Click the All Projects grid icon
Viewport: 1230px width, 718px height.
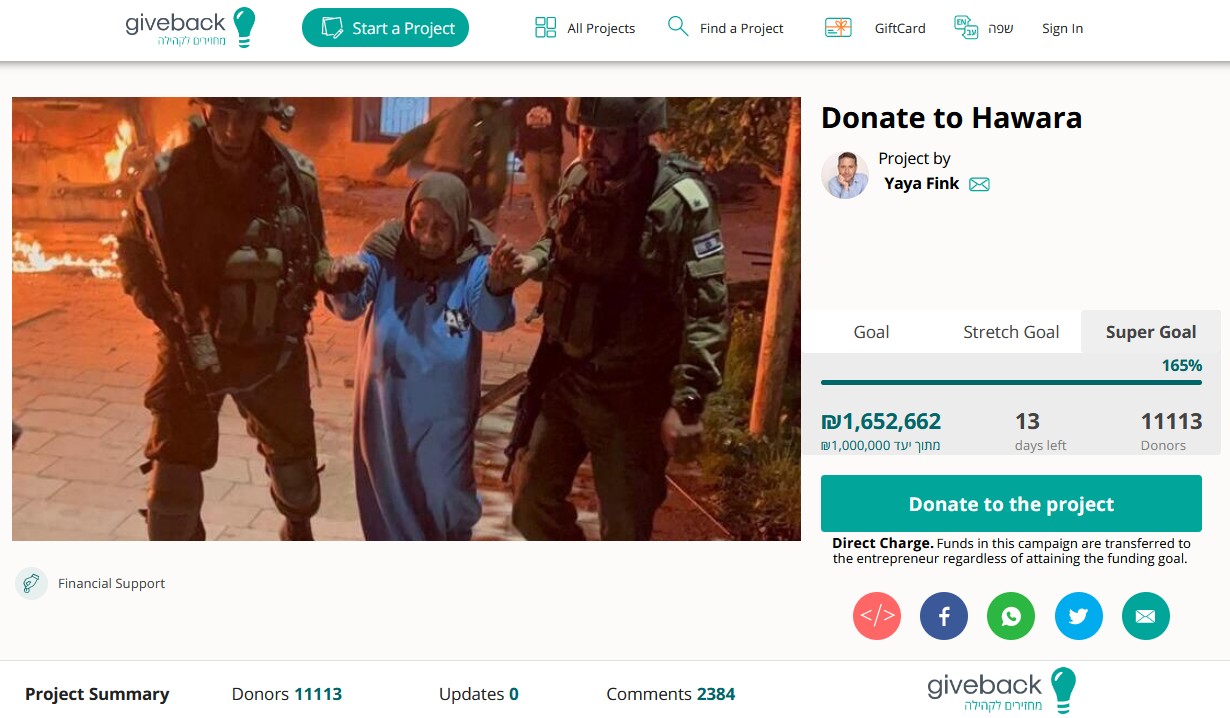tap(545, 28)
